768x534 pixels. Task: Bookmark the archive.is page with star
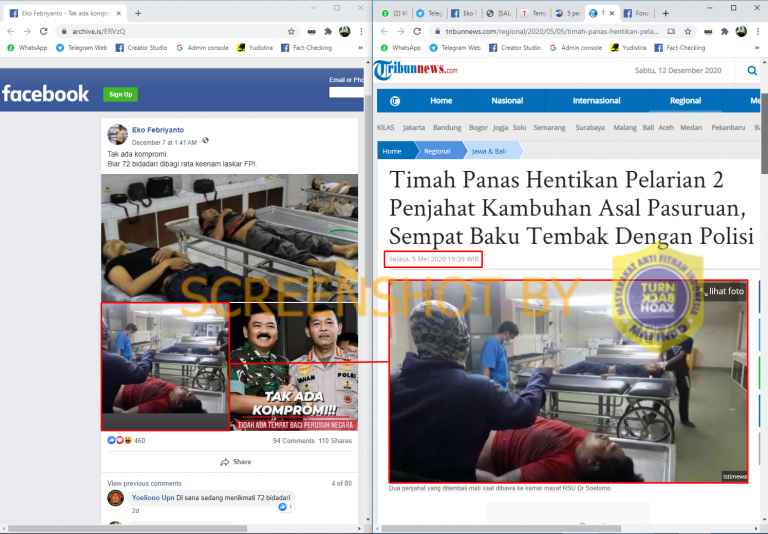tap(291, 31)
